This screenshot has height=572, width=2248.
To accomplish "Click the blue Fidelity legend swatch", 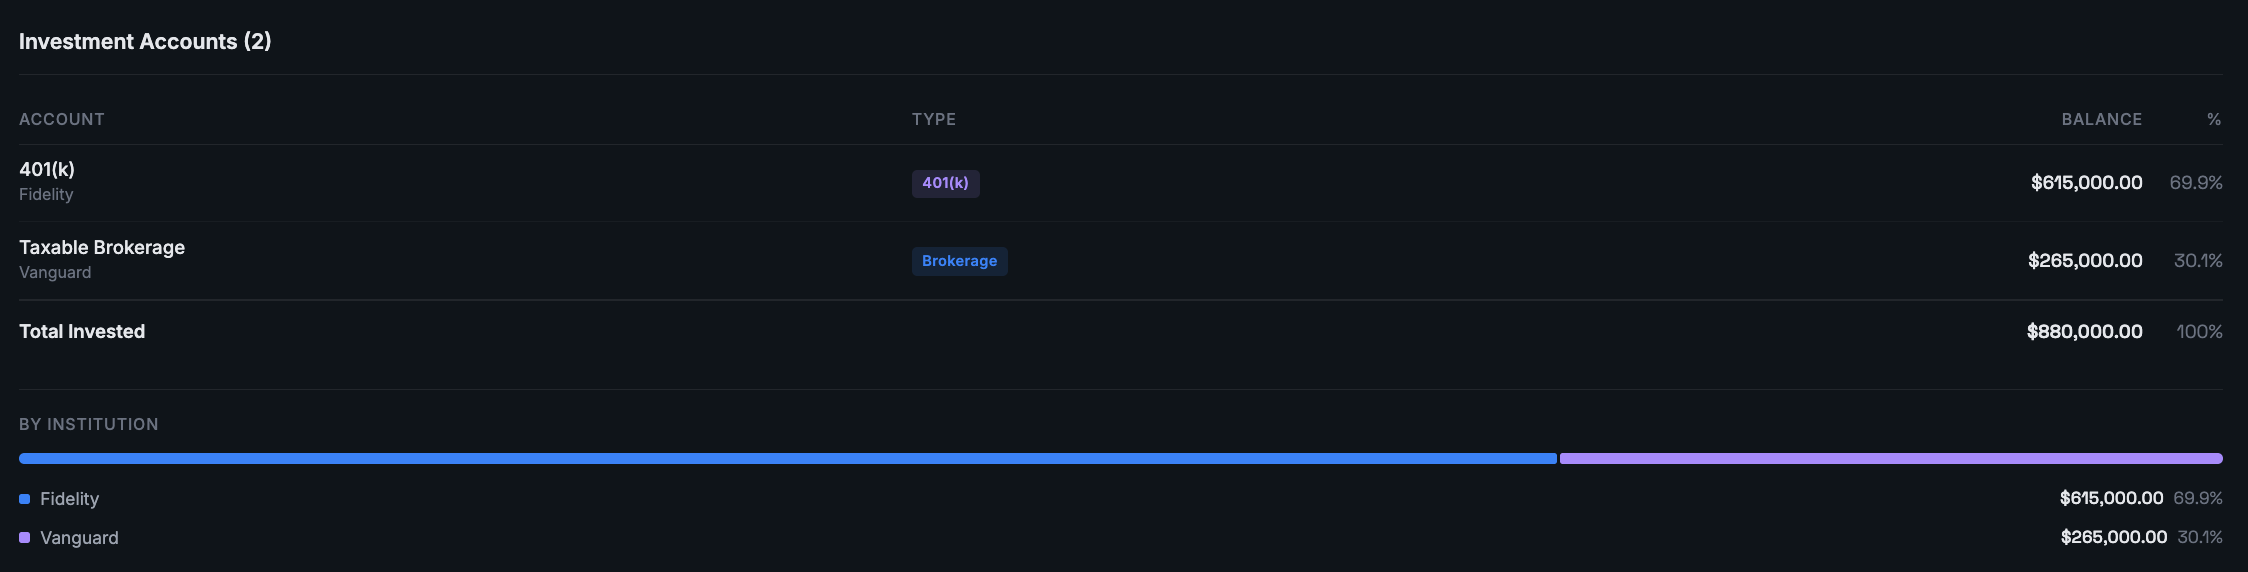I will click(25, 499).
